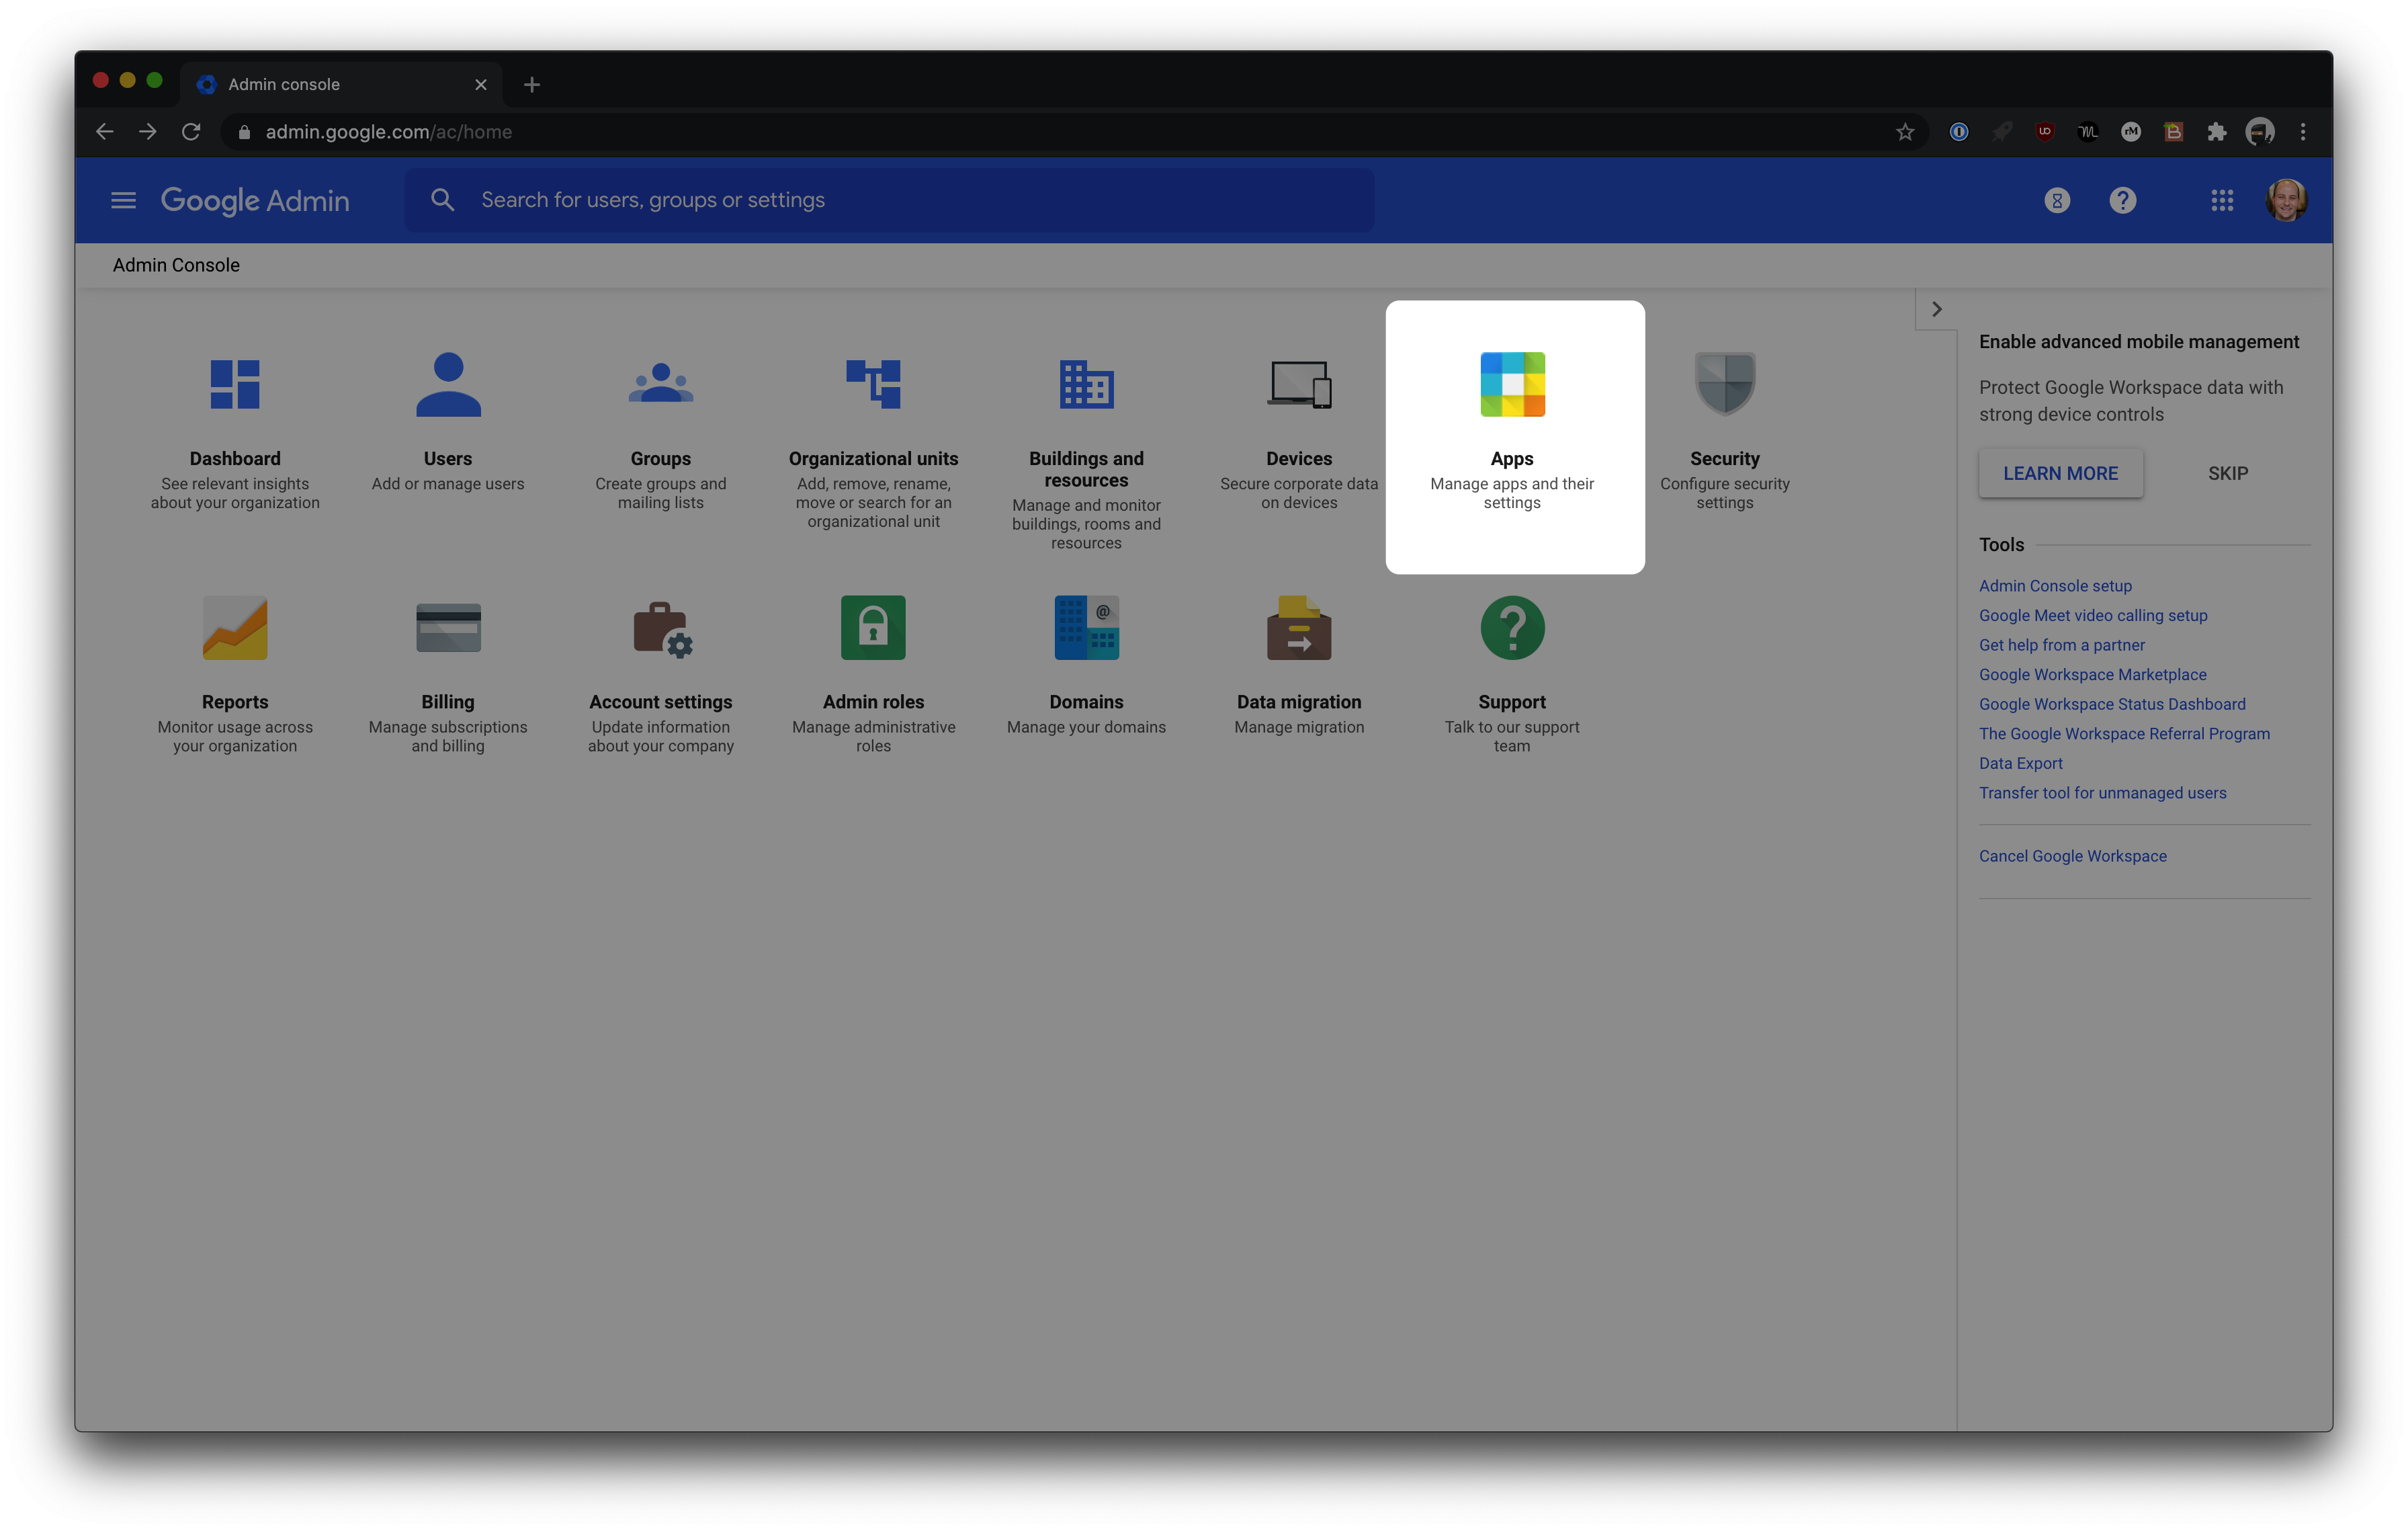This screenshot has width=2408, height=1531.
Task: Open the Google account profile picture
Action: pos(2286,200)
